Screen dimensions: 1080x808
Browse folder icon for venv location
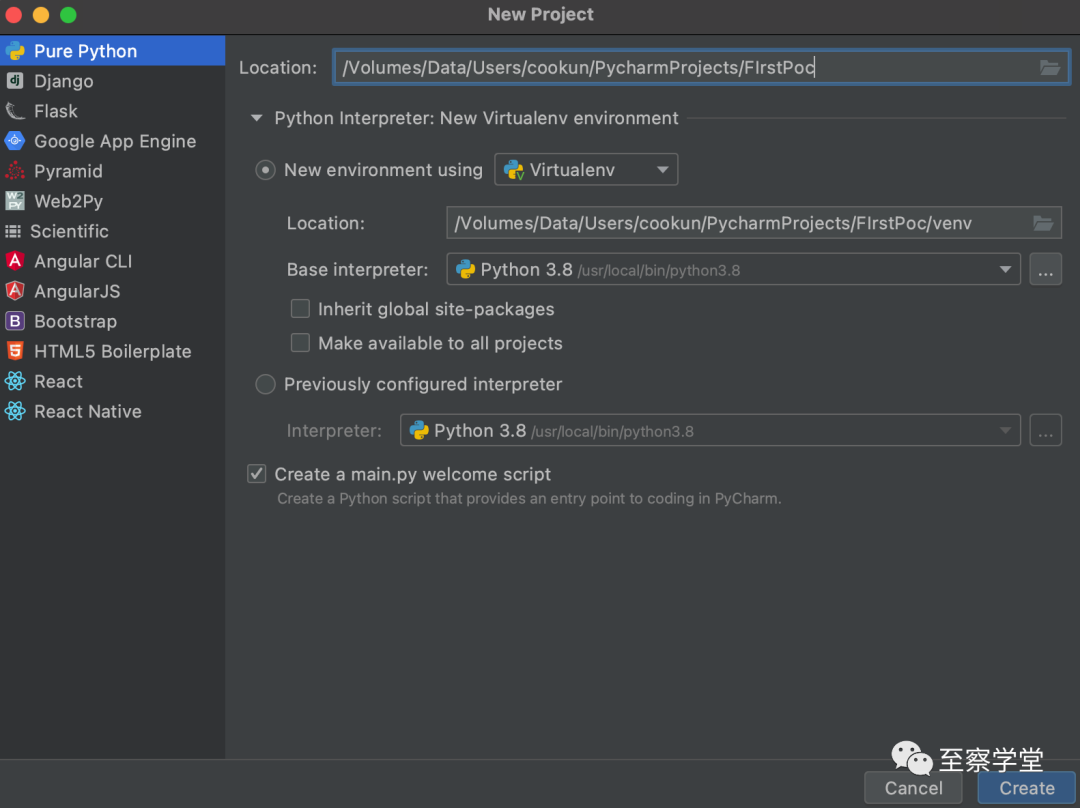[1043, 223]
